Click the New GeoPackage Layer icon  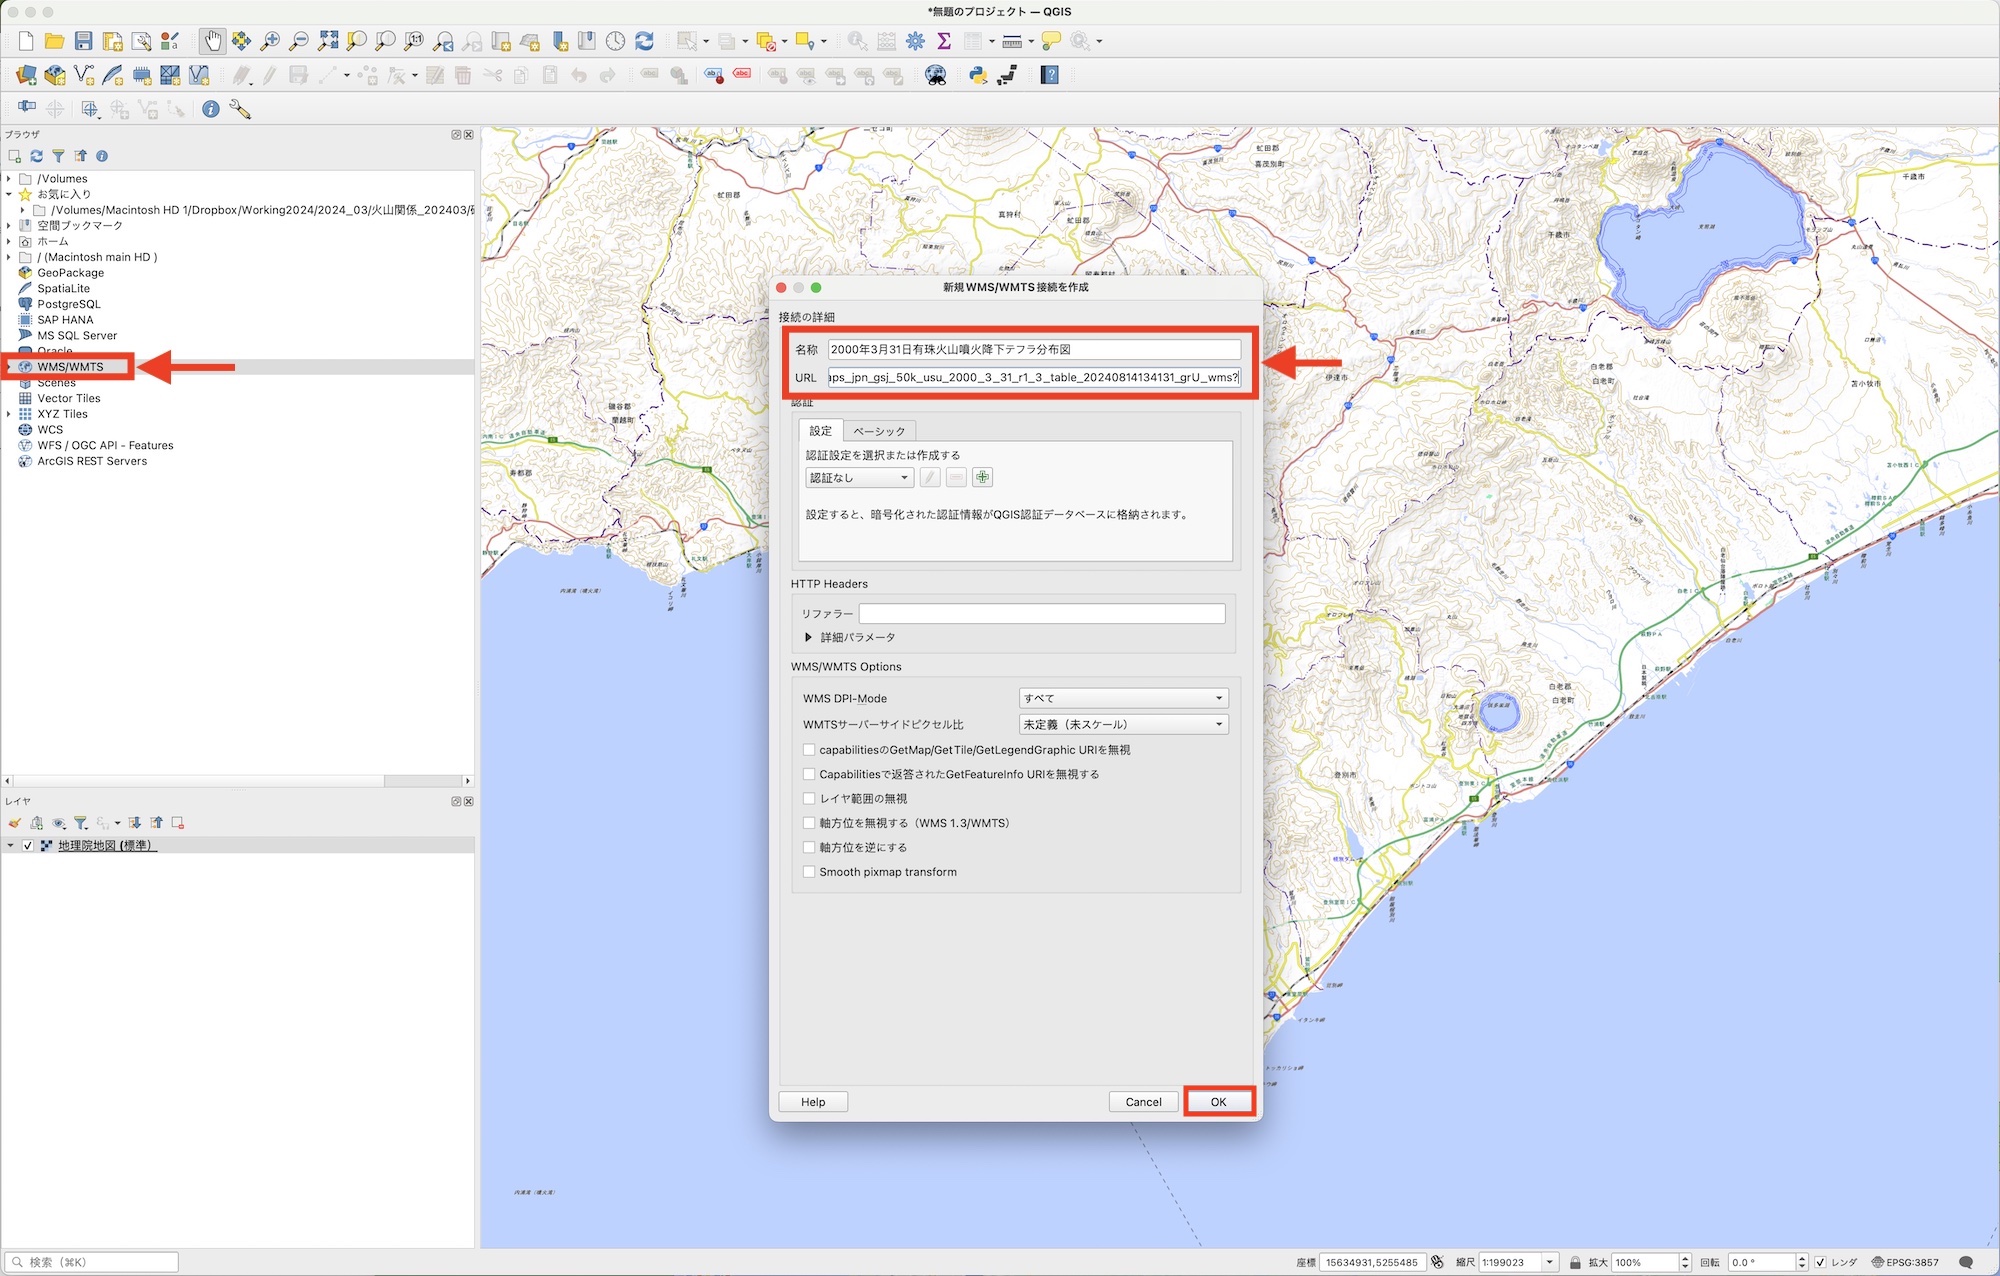55,75
